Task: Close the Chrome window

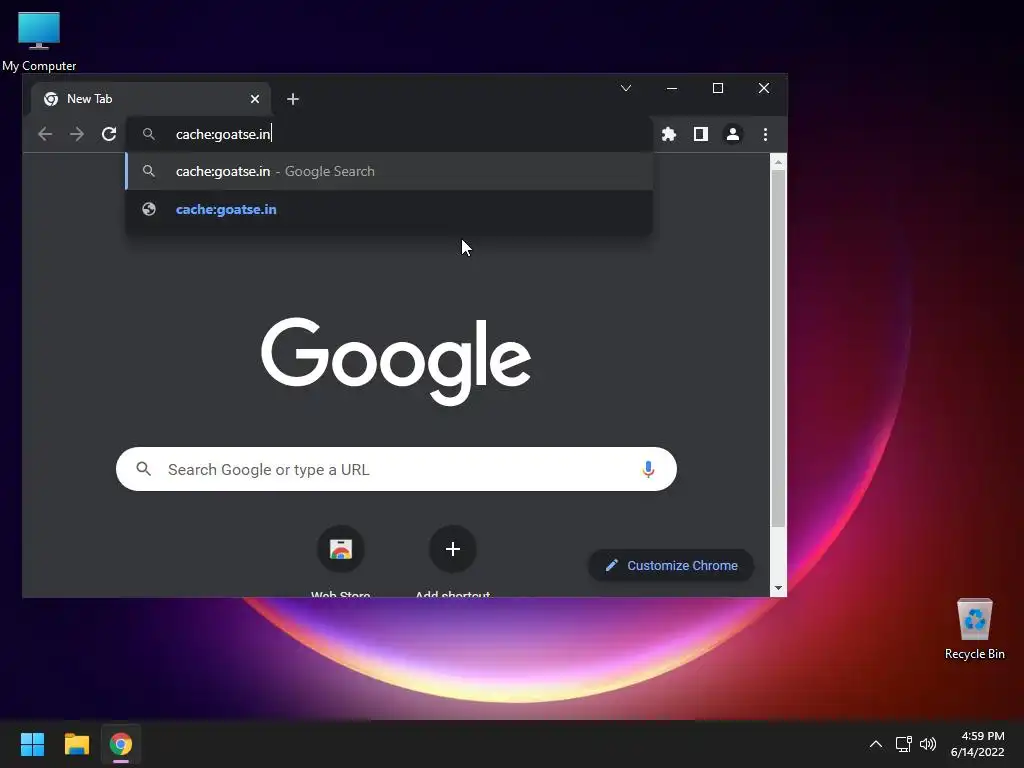Action: pyautogui.click(x=763, y=88)
